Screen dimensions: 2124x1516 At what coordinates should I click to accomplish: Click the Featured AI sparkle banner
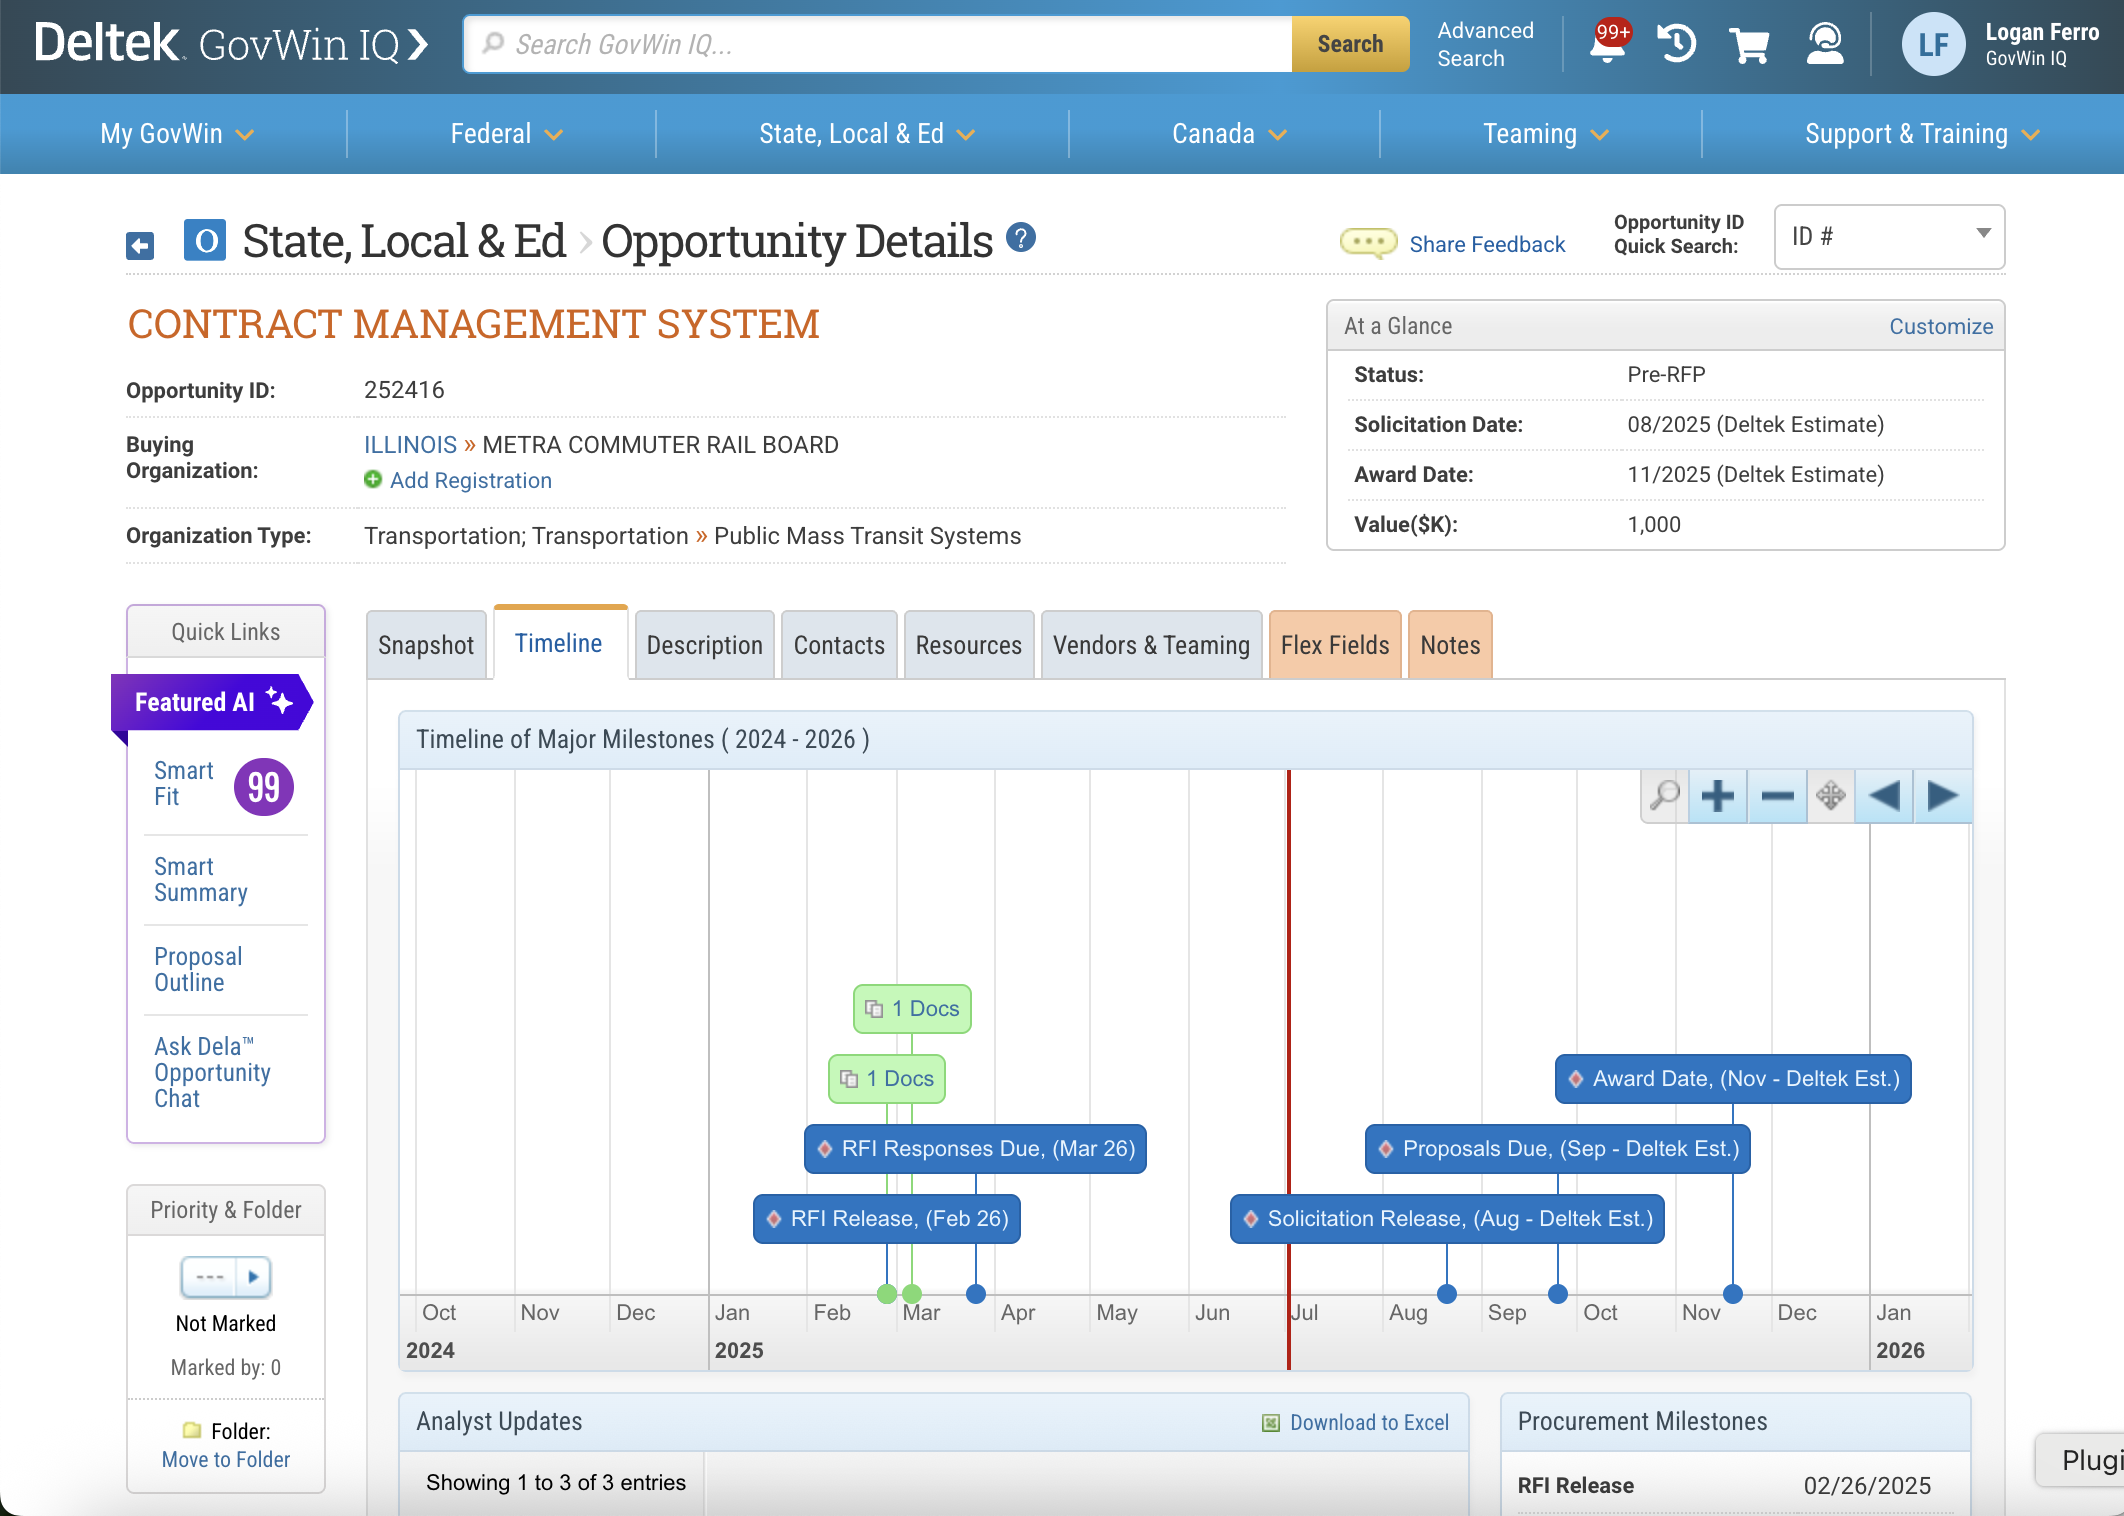point(212,702)
